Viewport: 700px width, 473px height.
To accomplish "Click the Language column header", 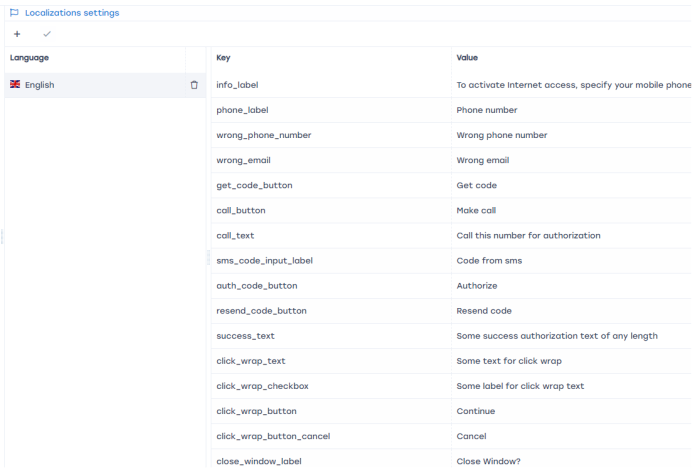I will point(30,58).
